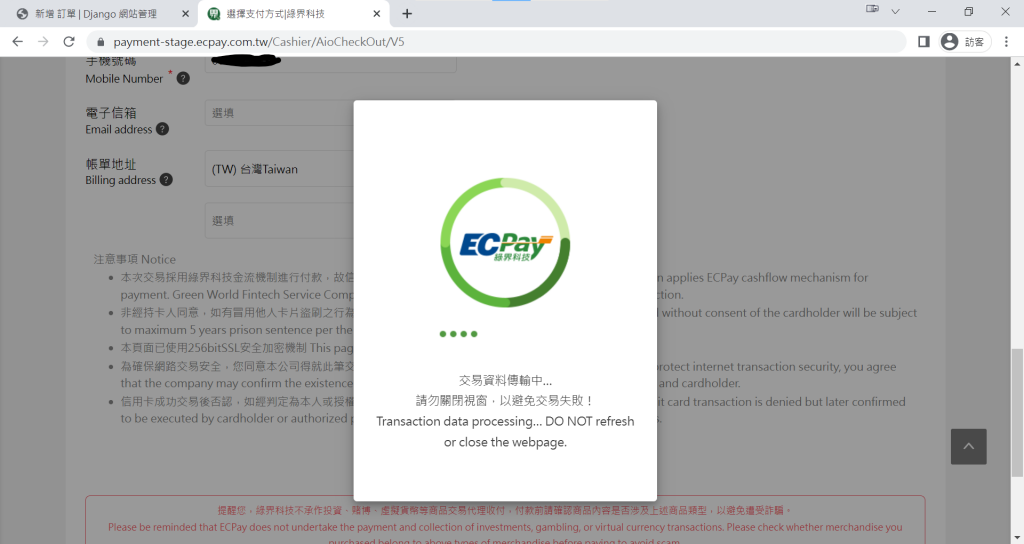Focus the payment-stage.ecpay.com.tw address bar
The image size is (1024, 544).
click(496, 42)
